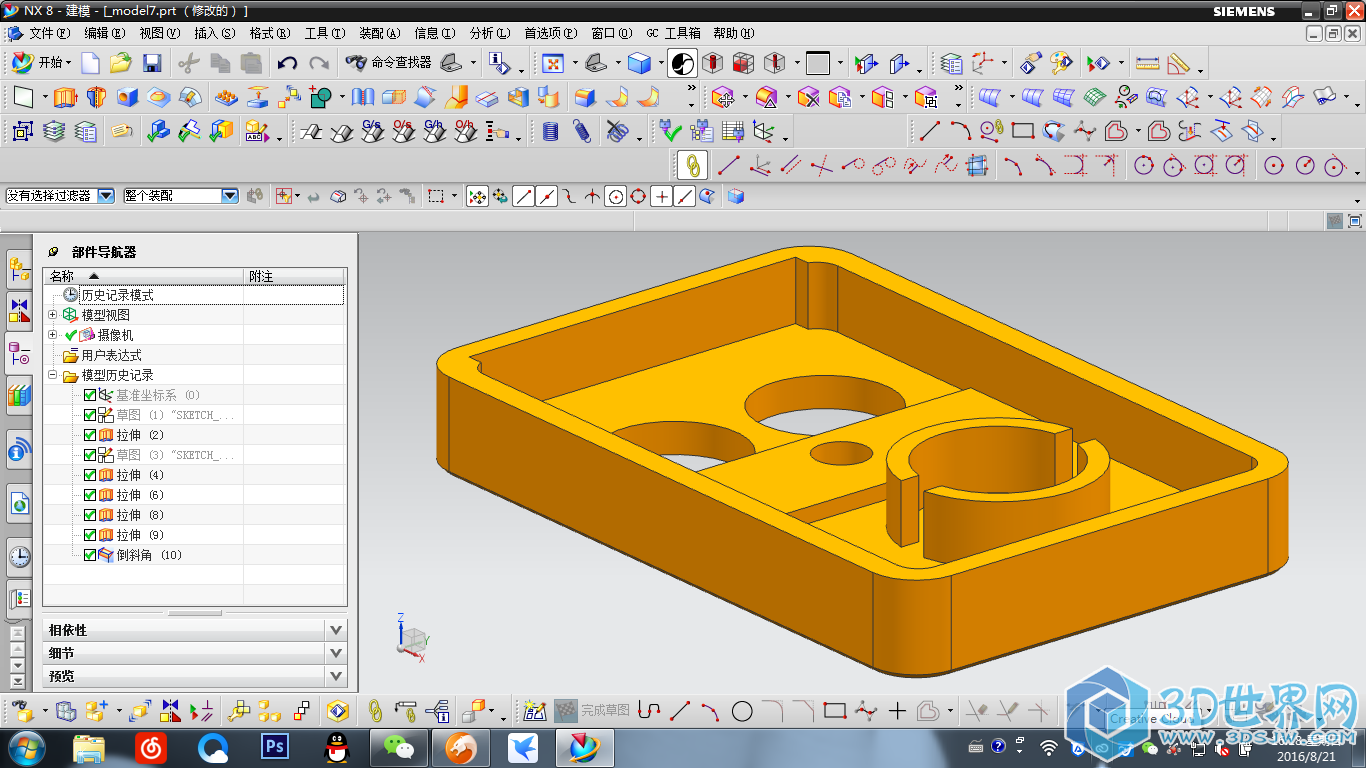
Task: Select the Rectangle curve tool in top toolbar
Action: [x=1022, y=131]
